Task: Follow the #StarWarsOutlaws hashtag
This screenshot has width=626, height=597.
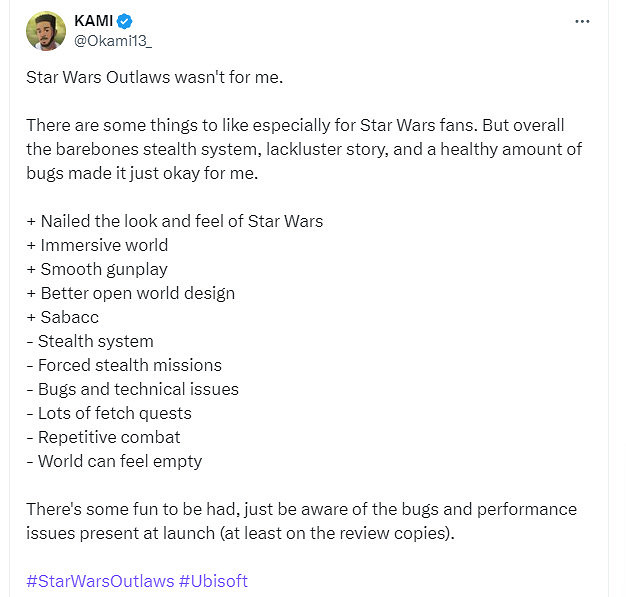Action: (99, 581)
